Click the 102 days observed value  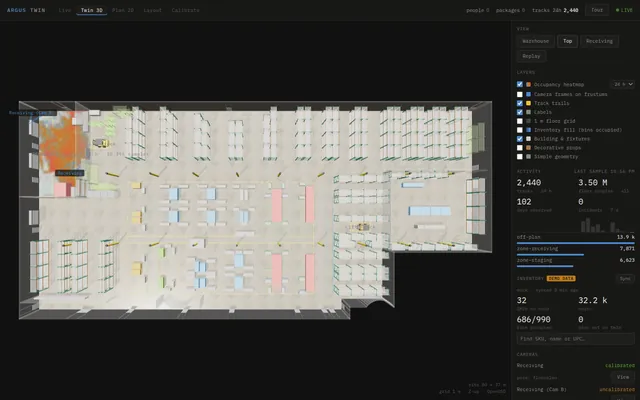[524, 202]
